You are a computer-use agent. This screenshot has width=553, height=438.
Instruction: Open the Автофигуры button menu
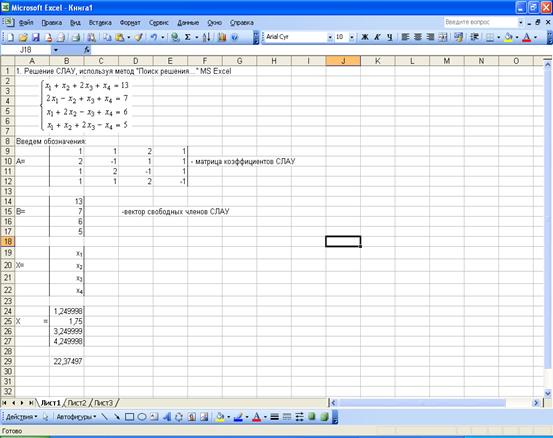[76, 417]
